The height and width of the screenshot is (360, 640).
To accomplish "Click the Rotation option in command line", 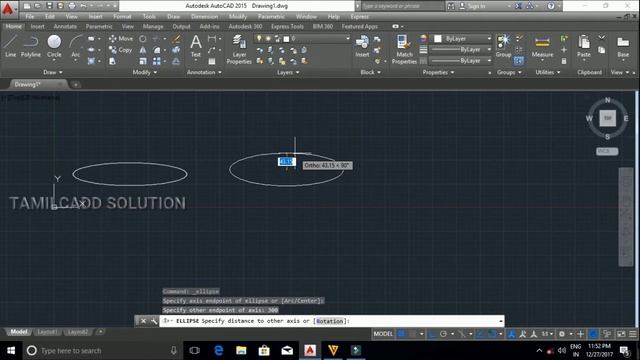I will (x=330, y=321).
